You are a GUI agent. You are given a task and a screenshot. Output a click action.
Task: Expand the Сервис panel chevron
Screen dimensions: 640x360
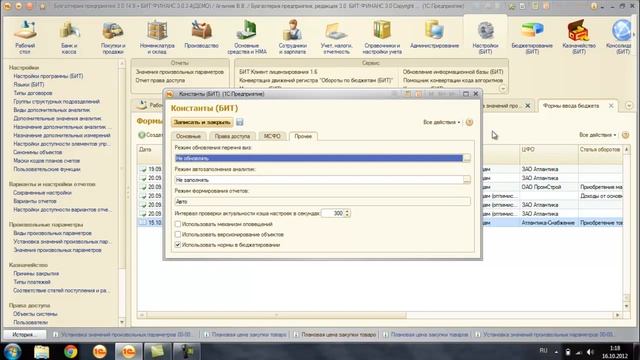pos(502,88)
